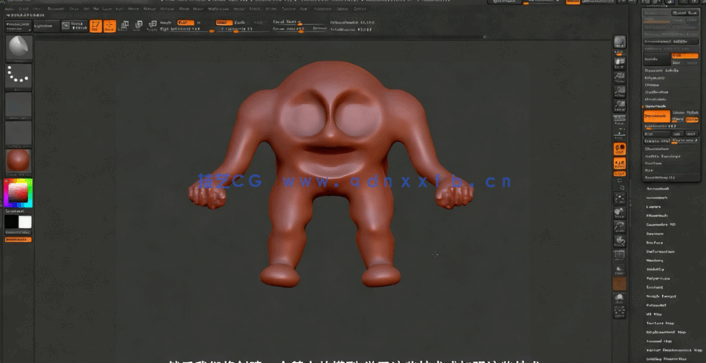Click the Frame icon in right shelf
This screenshot has height=363, width=706.
(x=620, y=199)
